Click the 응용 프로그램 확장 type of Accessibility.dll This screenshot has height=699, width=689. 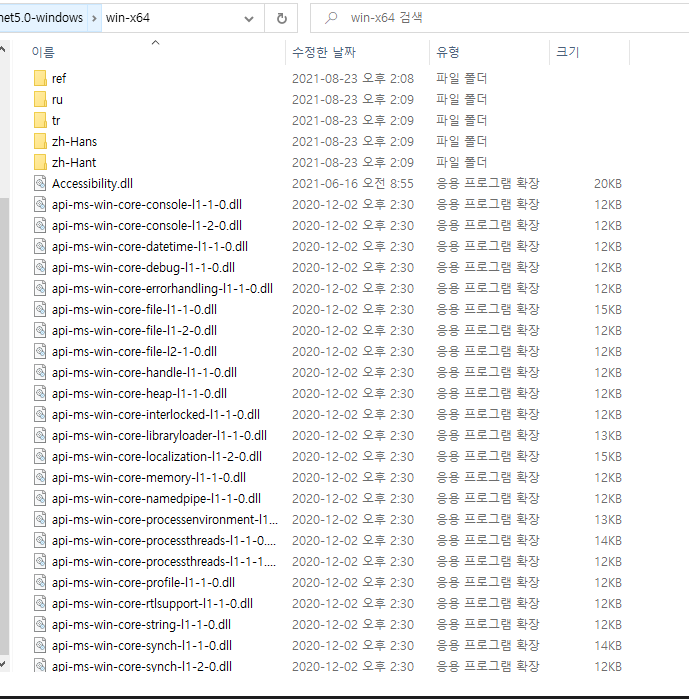point(488,183)
